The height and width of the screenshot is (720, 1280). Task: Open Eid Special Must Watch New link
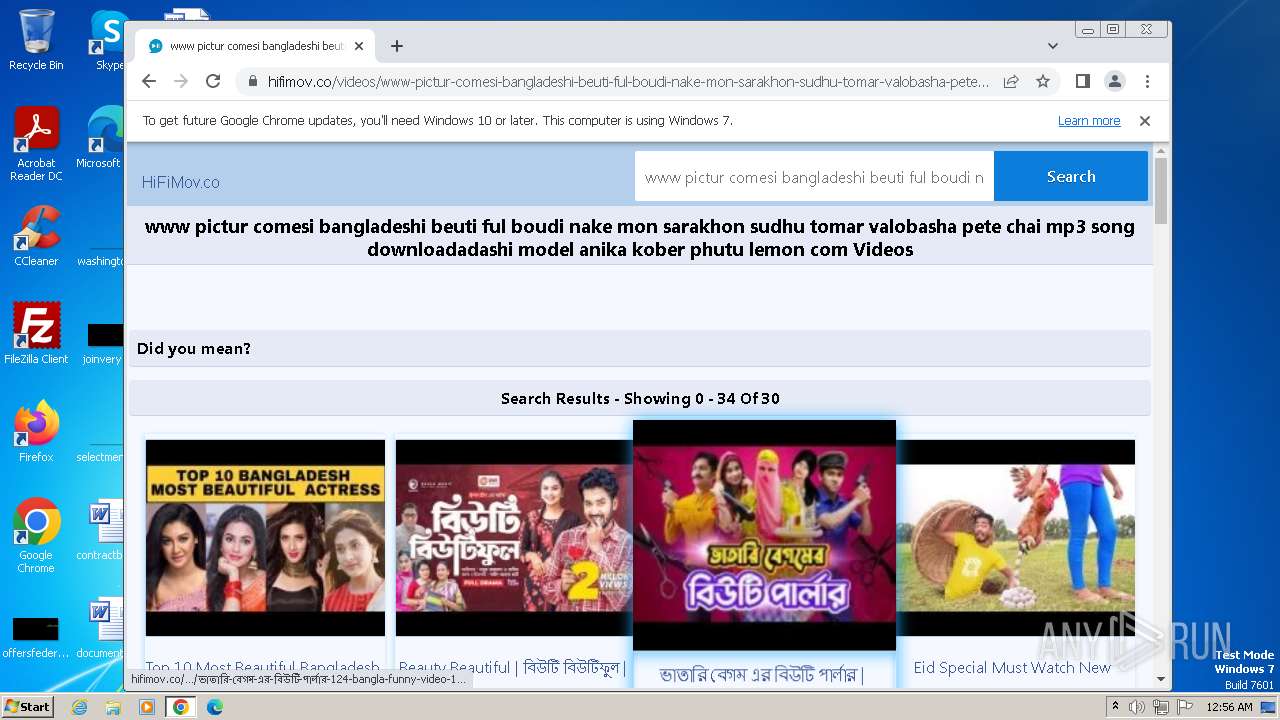(x=1012, y=667)
